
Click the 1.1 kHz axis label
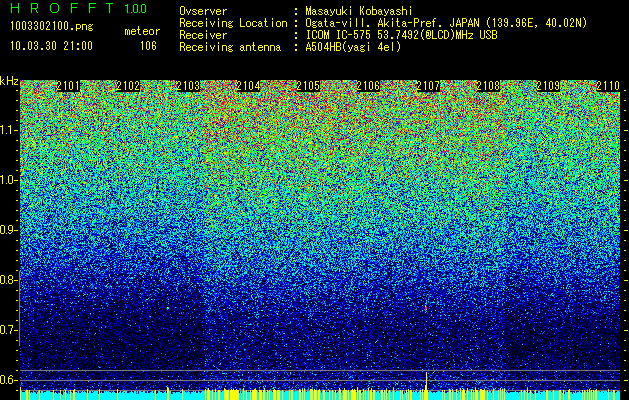(9, 130)
